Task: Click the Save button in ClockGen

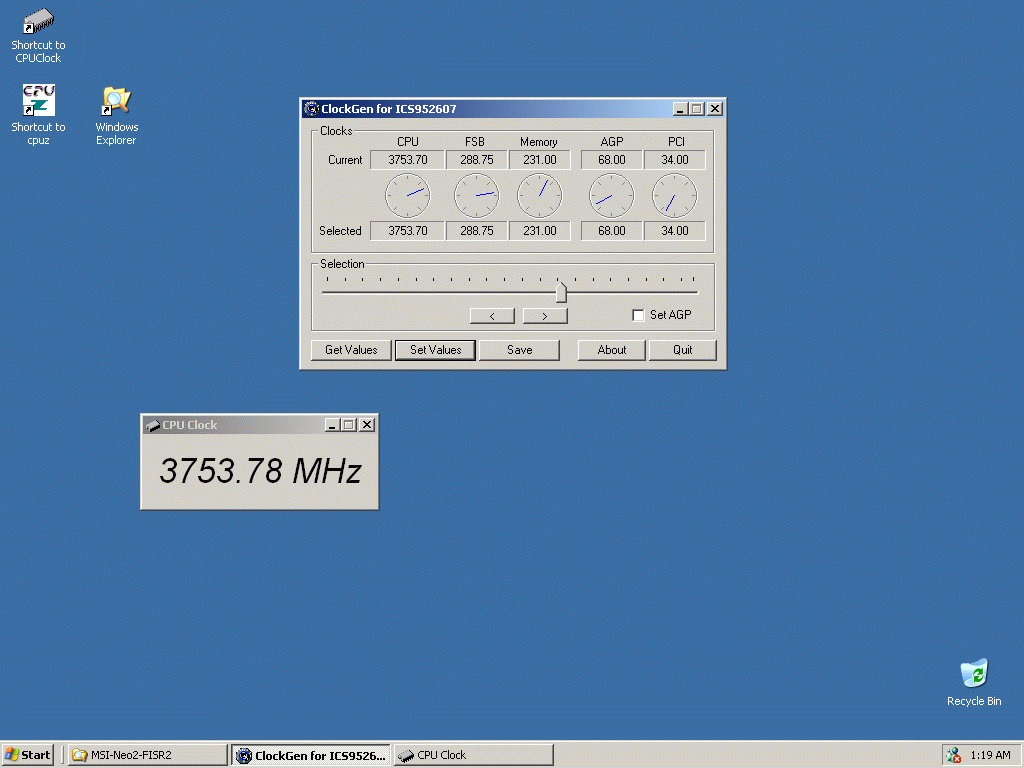Action: tap(520, 350)
